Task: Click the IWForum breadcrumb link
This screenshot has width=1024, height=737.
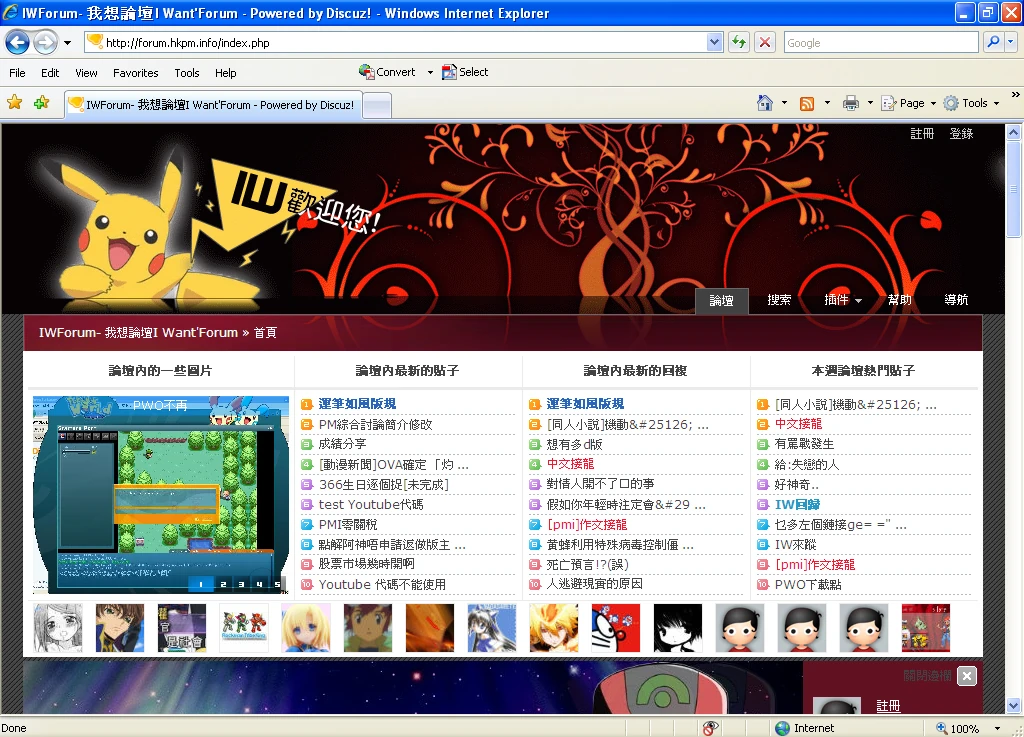Action: click(138, 332)
